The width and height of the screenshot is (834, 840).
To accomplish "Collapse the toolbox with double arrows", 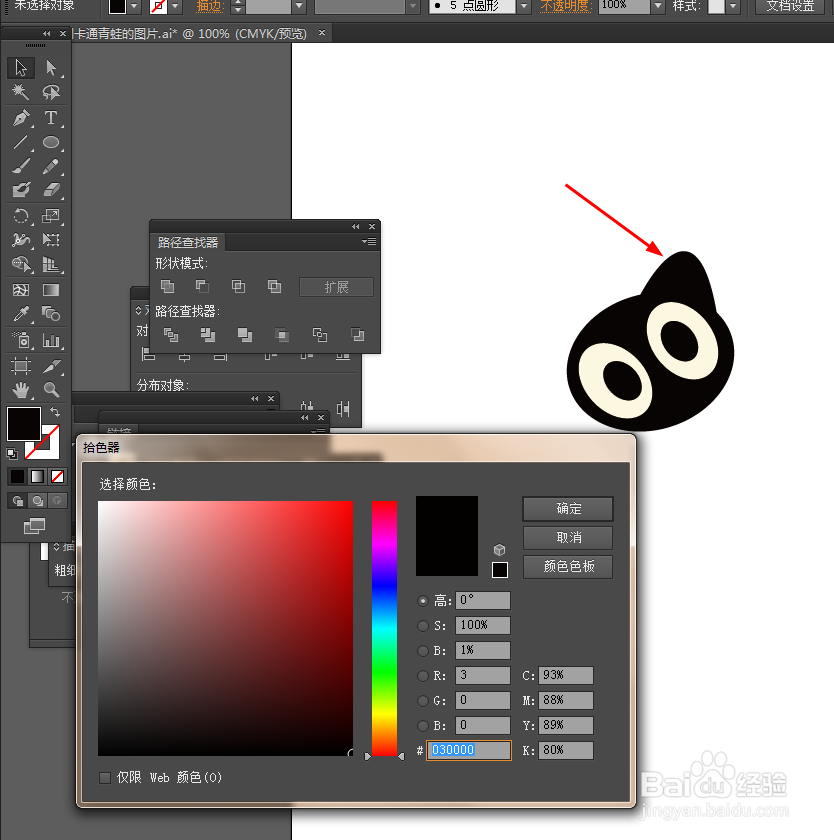I will (x=47, y=34).
